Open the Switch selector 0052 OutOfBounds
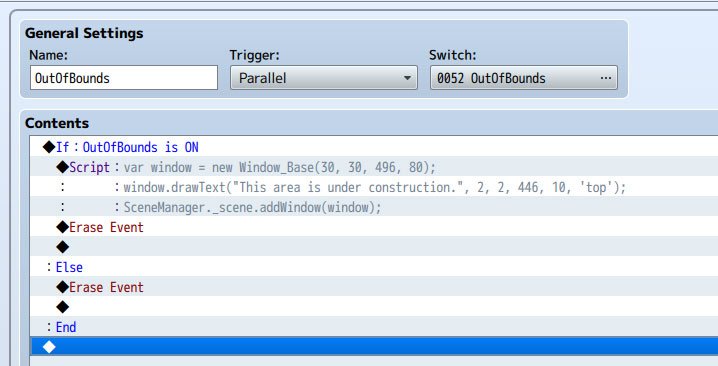 pos(524,78)
